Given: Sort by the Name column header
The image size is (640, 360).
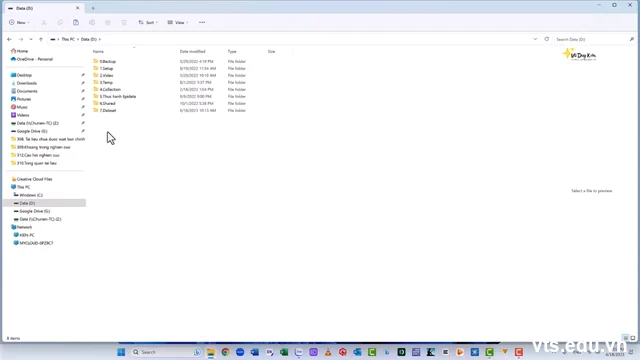Looking at the screenshot, I should click(98, 51).
